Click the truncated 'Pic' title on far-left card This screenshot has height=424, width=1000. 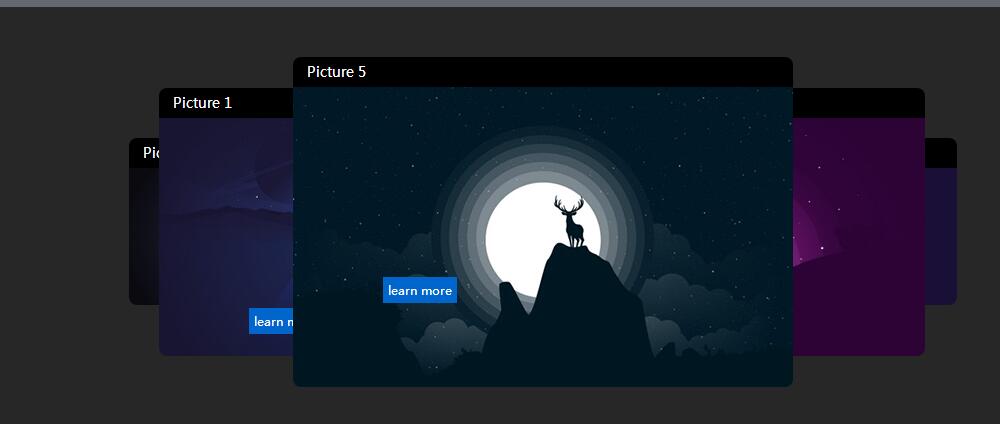(151, 153)
